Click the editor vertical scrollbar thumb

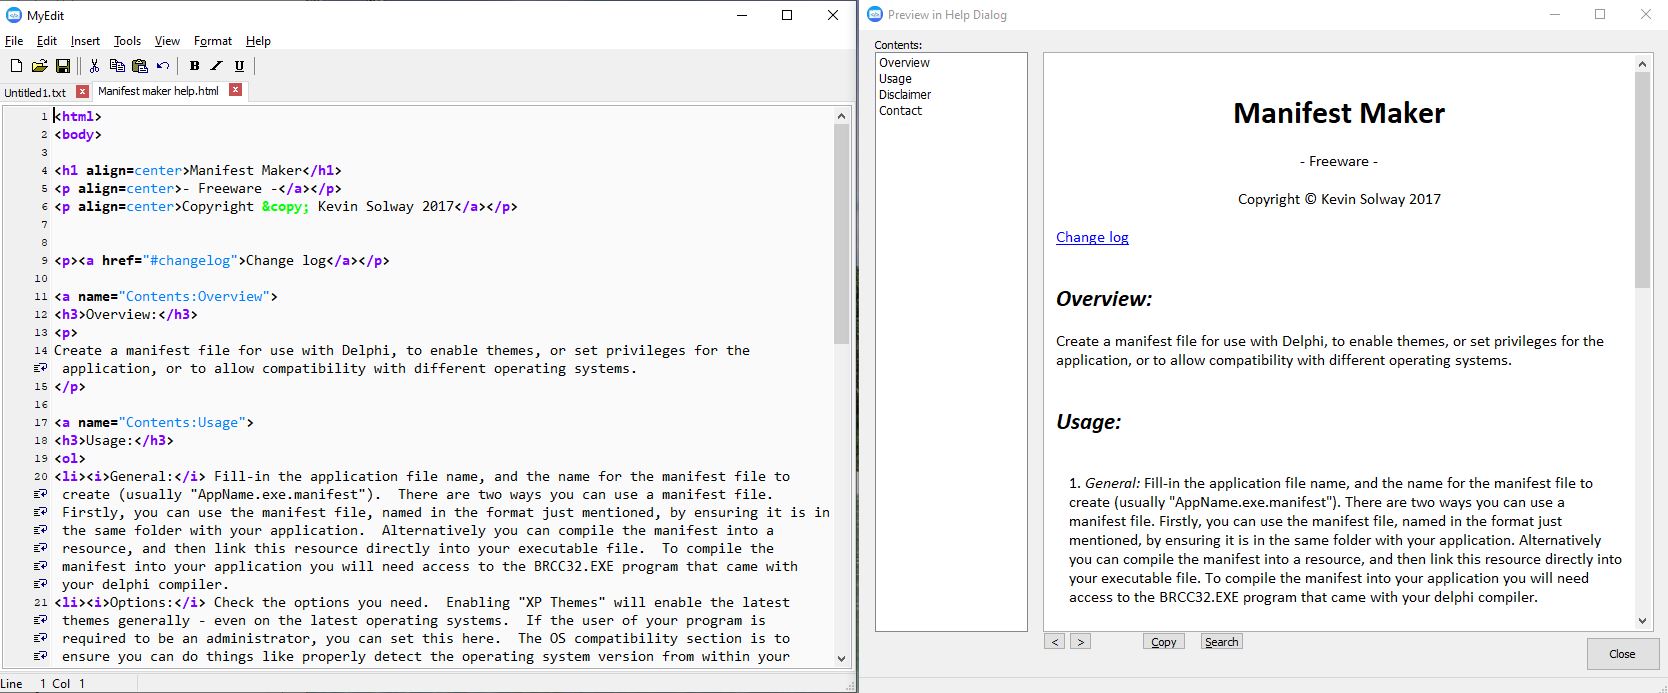pos(841,234)
